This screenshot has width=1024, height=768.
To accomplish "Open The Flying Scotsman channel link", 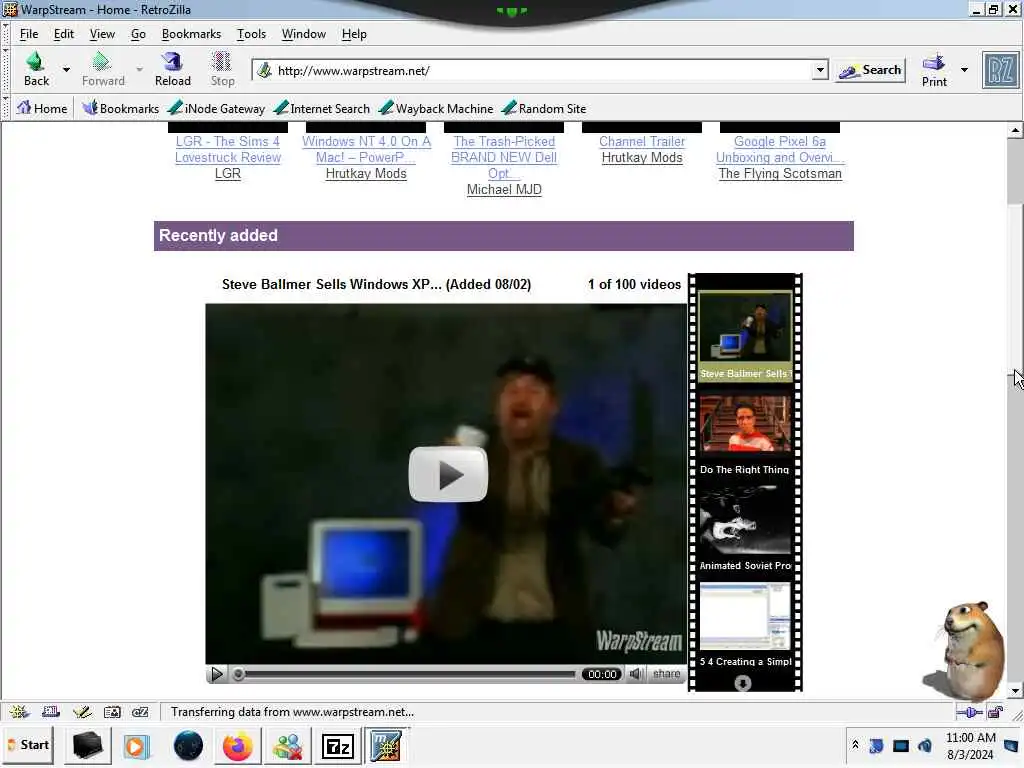I will point(780,174).
